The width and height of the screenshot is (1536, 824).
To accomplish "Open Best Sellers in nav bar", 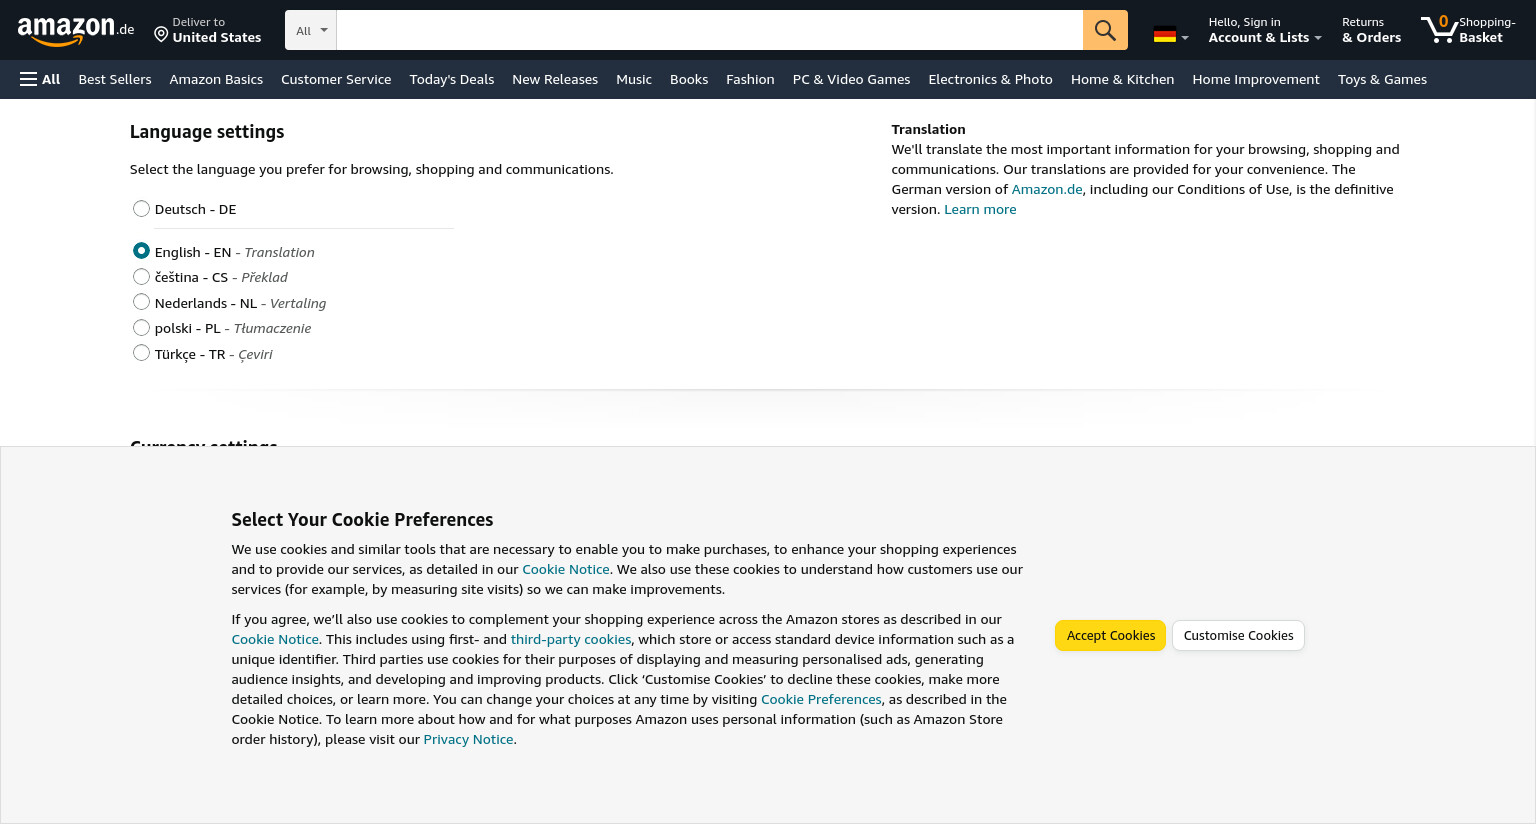I will click(115, 79).
